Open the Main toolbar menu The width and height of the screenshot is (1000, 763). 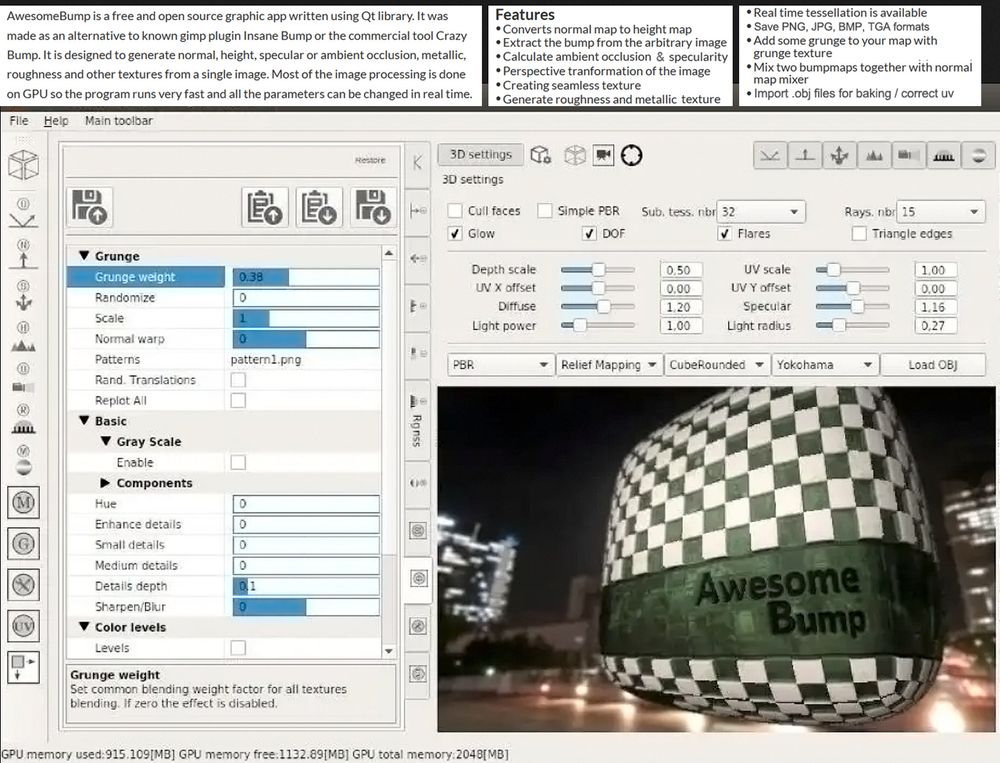pos(119,121)
